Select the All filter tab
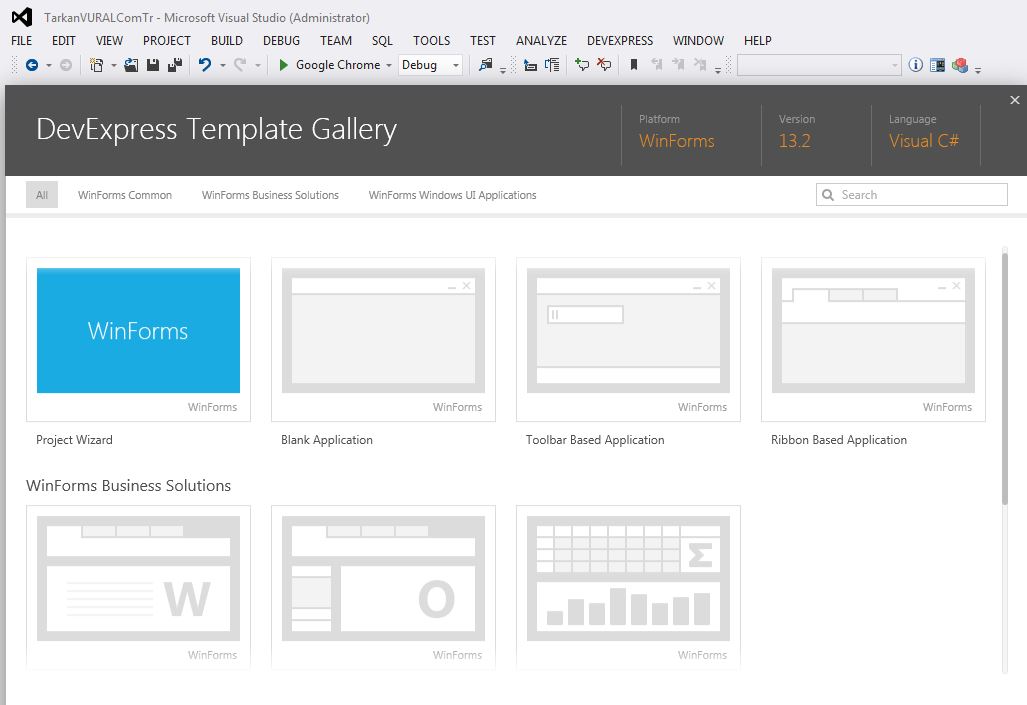Screen dimensions: 1027x705 (42, 195)
